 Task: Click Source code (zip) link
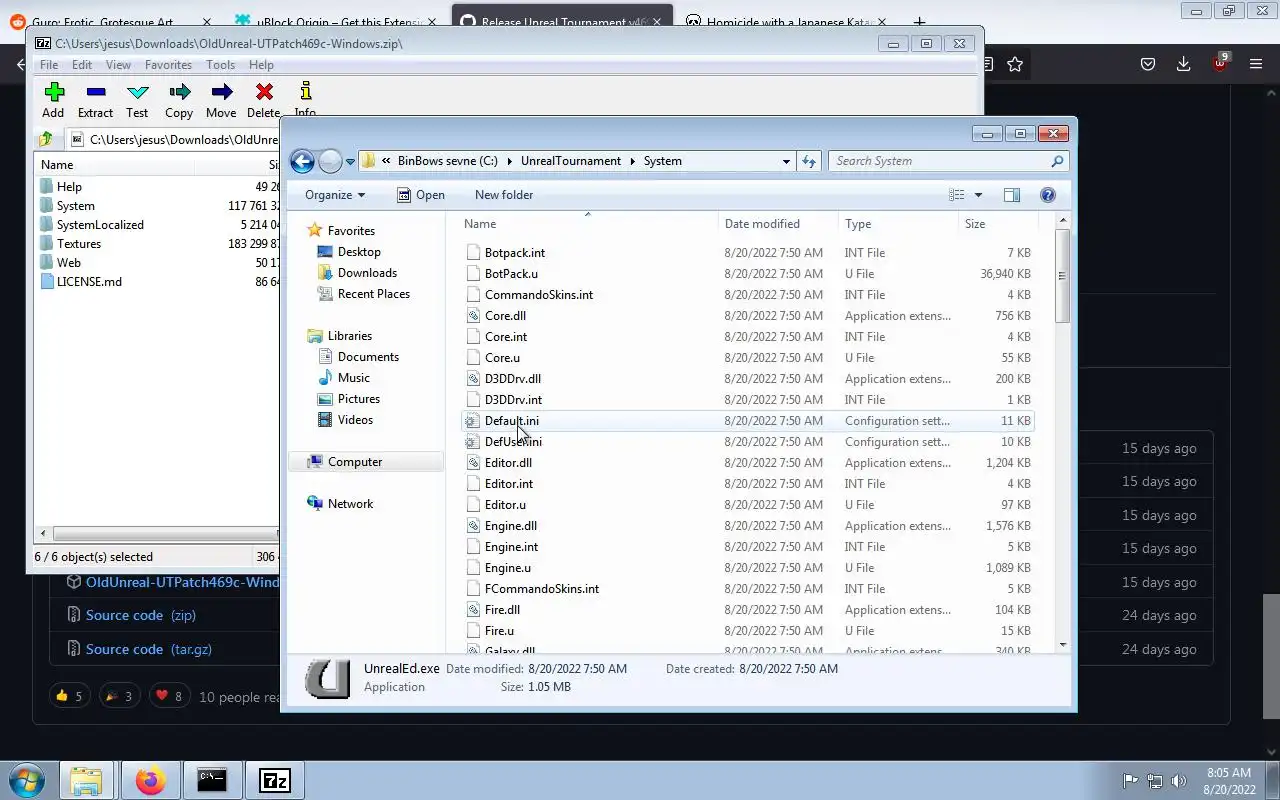click(141, 615)
